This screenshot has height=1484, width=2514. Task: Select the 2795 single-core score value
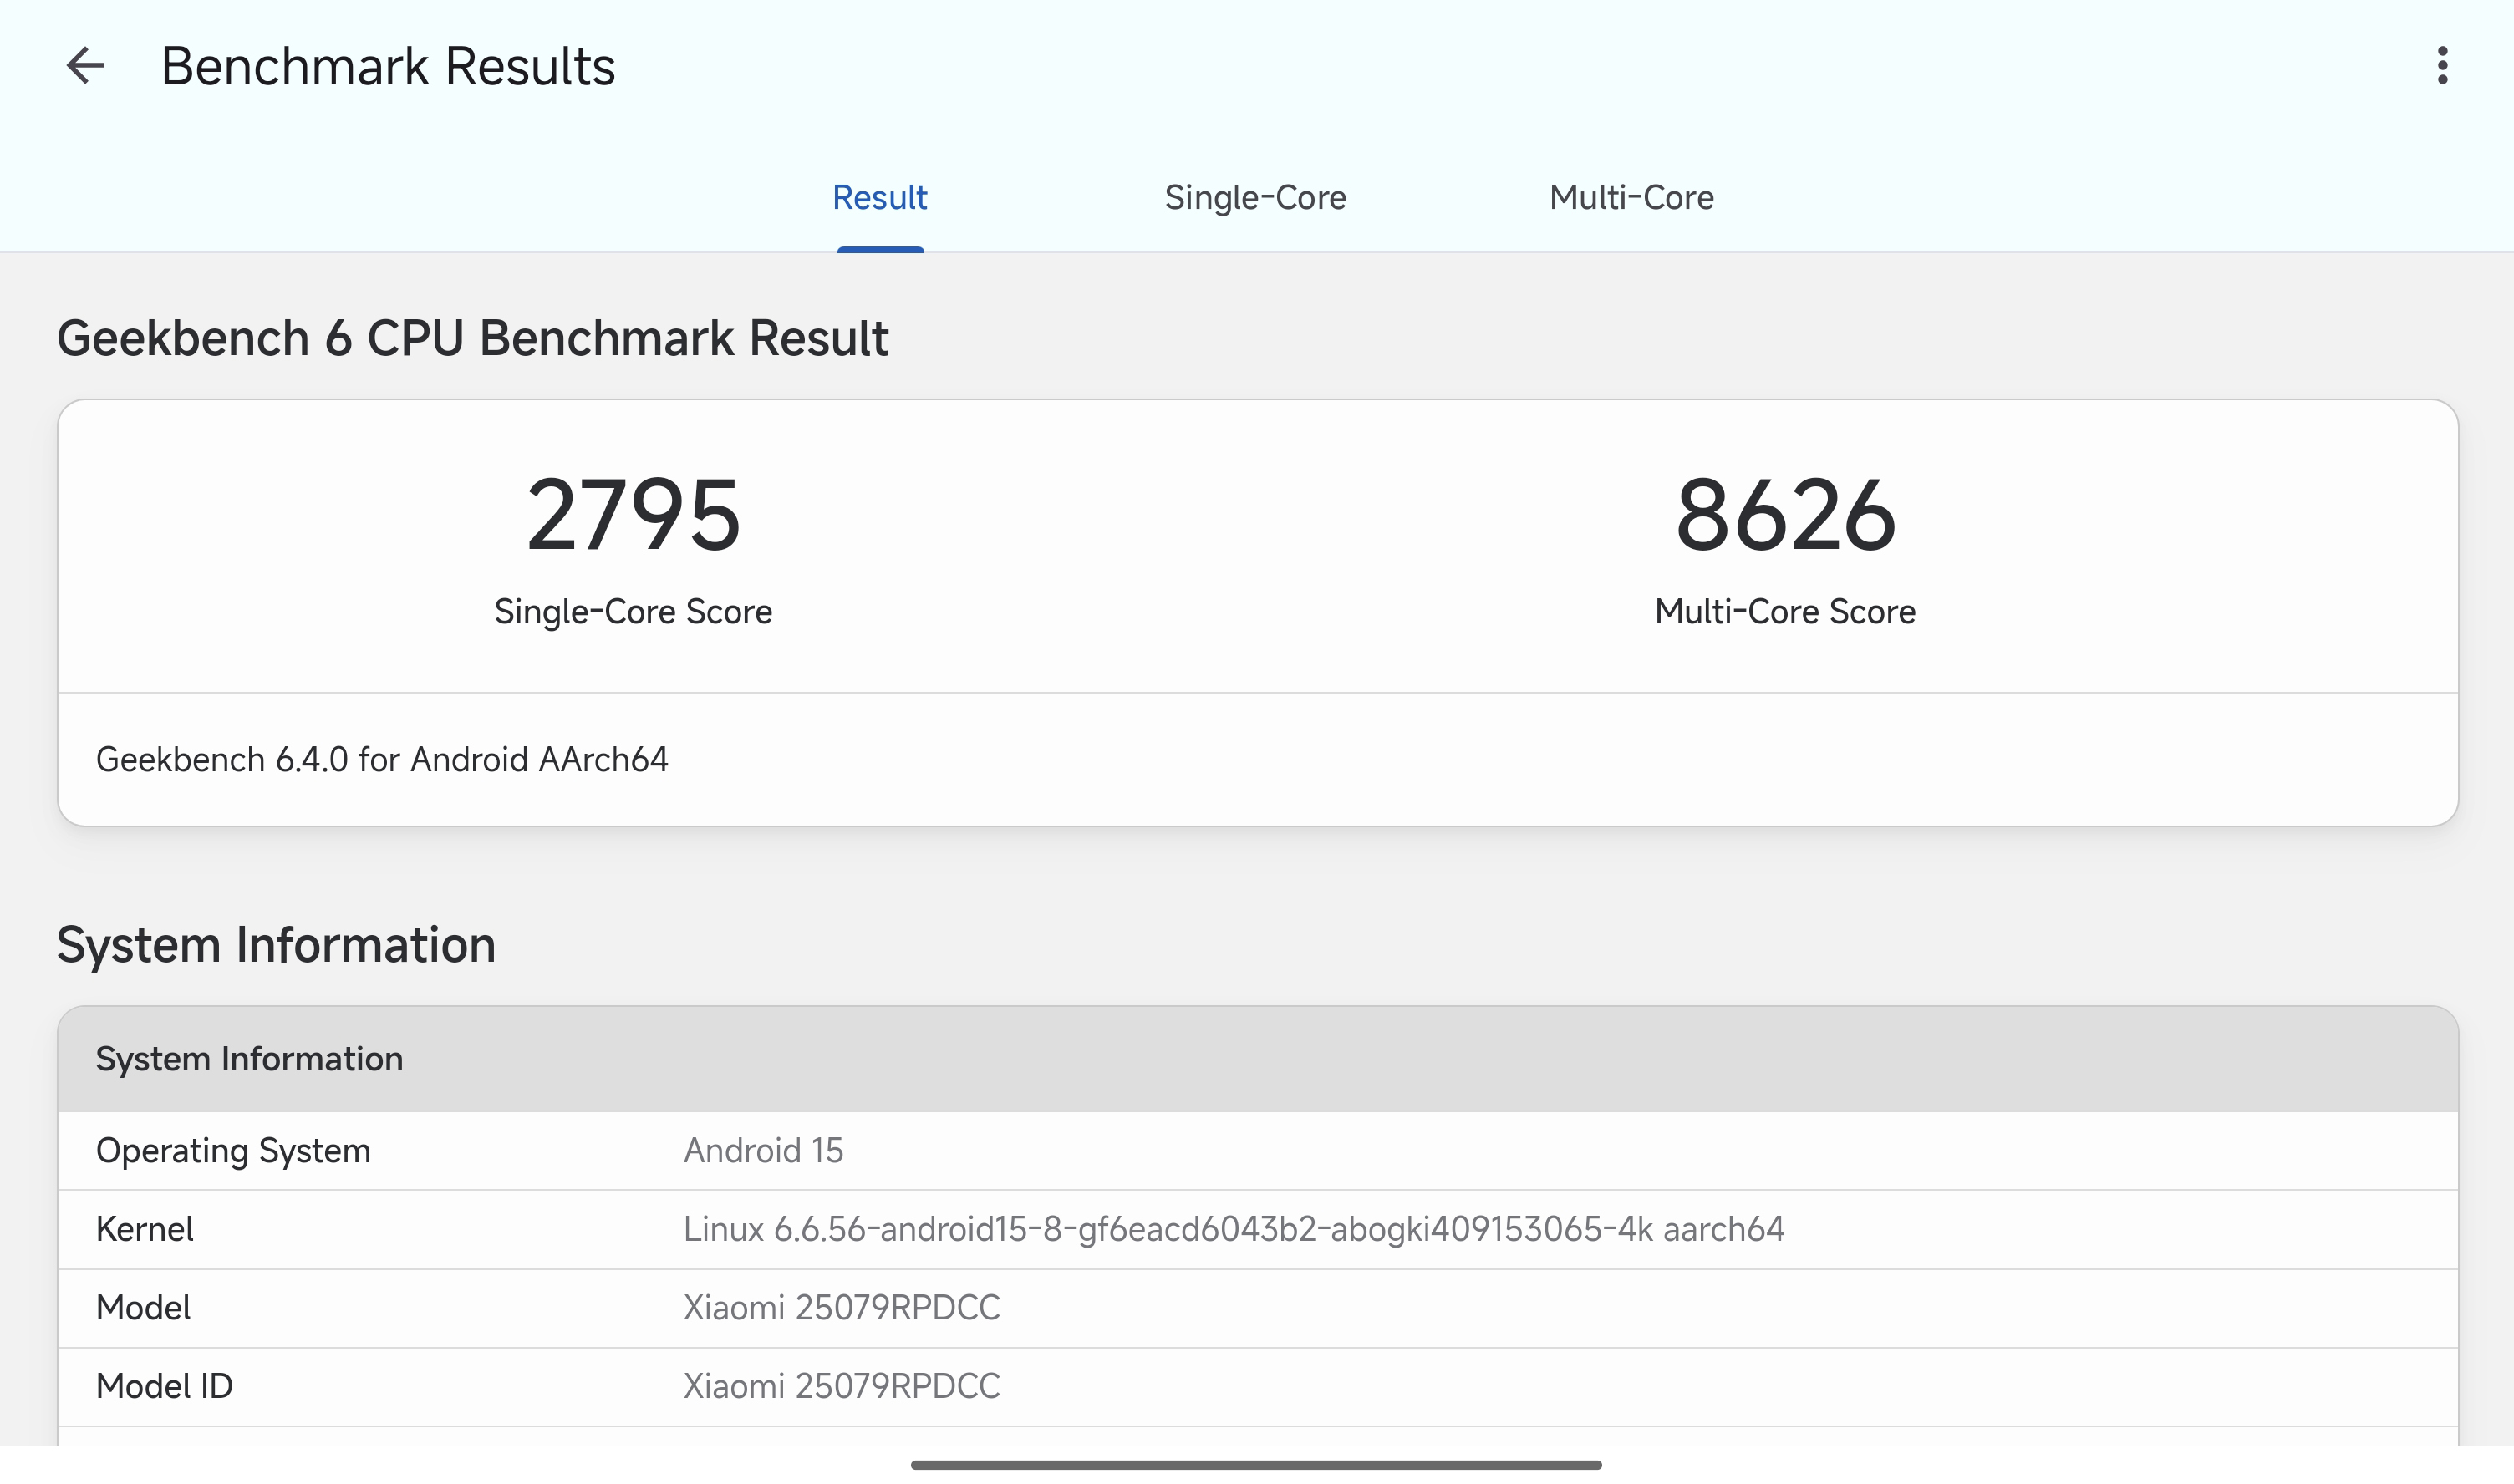[633, 515]
